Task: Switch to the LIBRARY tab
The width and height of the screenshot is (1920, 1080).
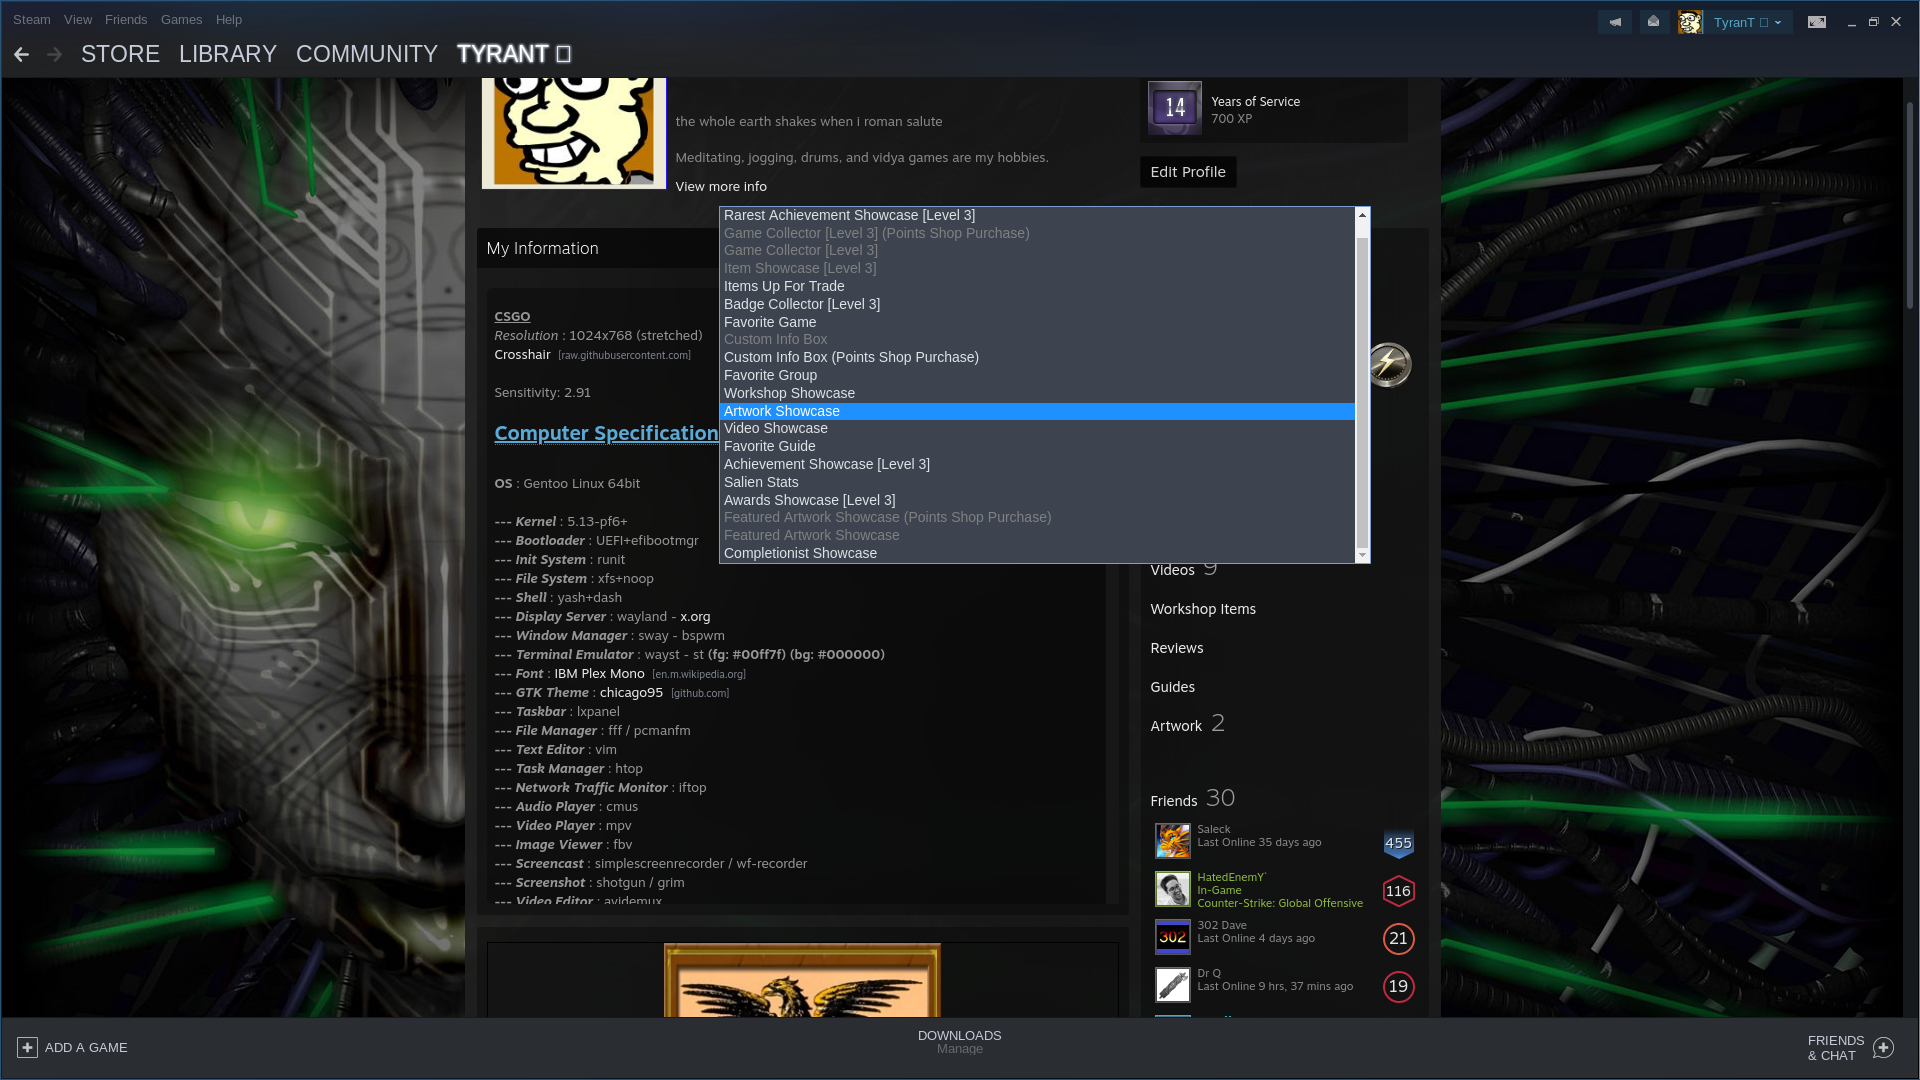Action: (x=228, y=54)
